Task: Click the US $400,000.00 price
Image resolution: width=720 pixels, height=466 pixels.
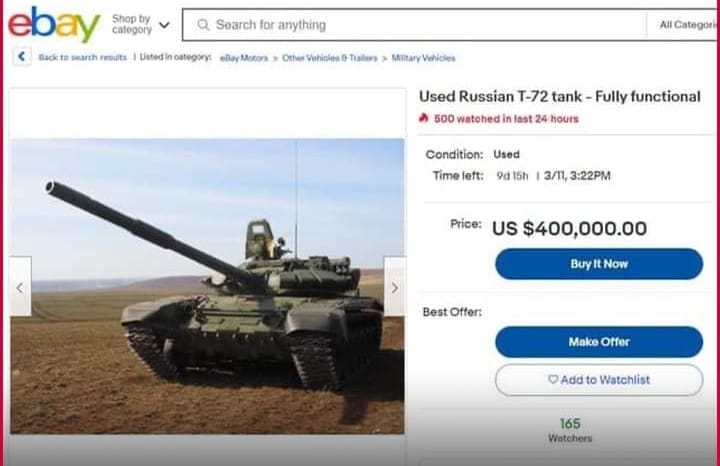Action: pos(569,229)
